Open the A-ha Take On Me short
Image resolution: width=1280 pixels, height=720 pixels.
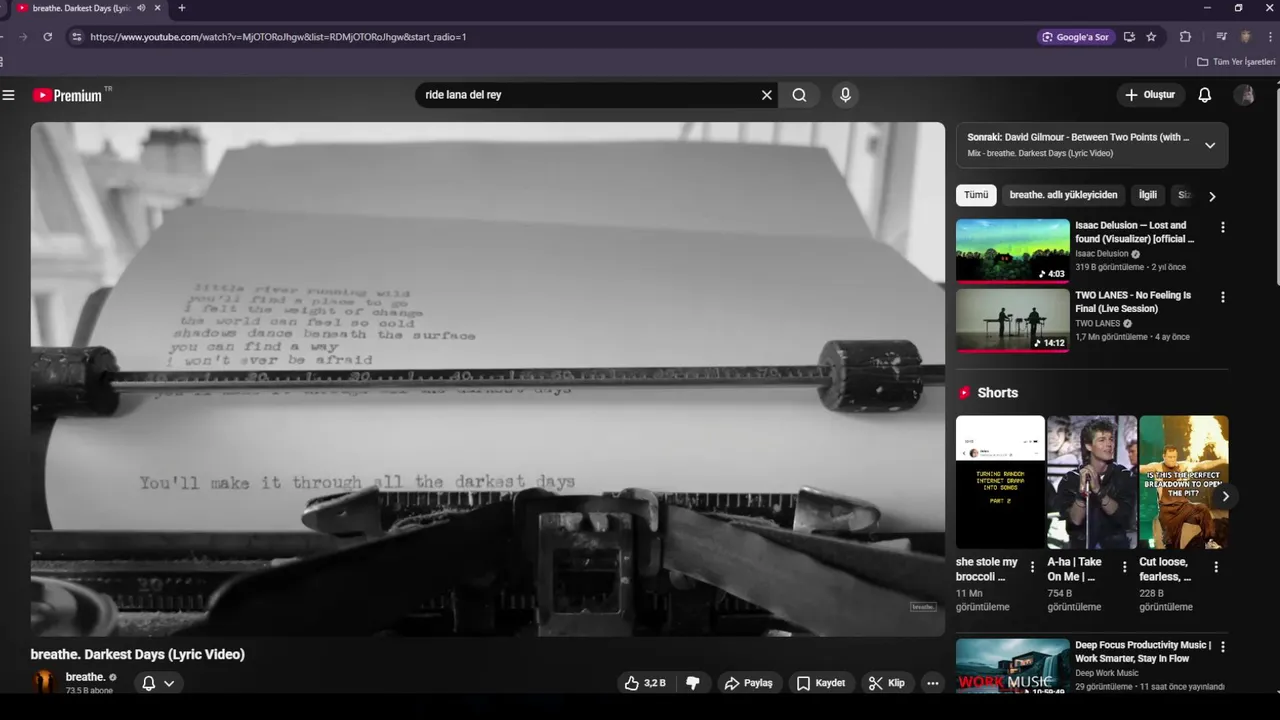[x=1092, y=482]
